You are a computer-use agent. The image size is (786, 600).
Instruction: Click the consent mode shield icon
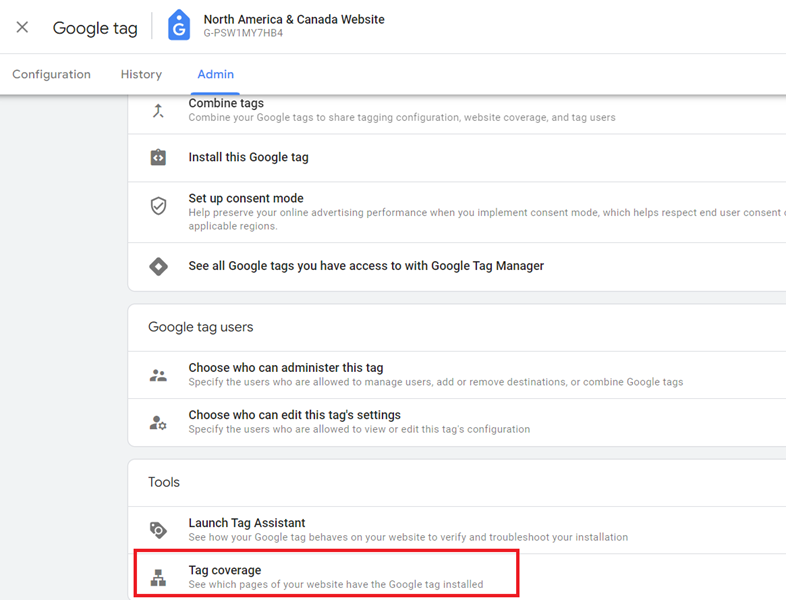point(158,206)
